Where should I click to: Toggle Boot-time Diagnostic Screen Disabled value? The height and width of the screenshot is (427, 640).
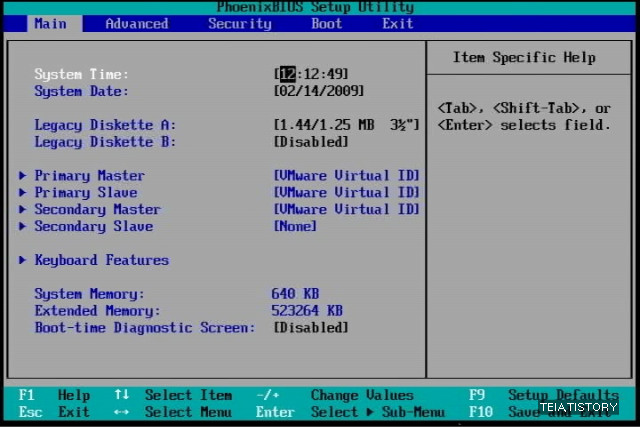pyautogui.click(x=311, y=327)
